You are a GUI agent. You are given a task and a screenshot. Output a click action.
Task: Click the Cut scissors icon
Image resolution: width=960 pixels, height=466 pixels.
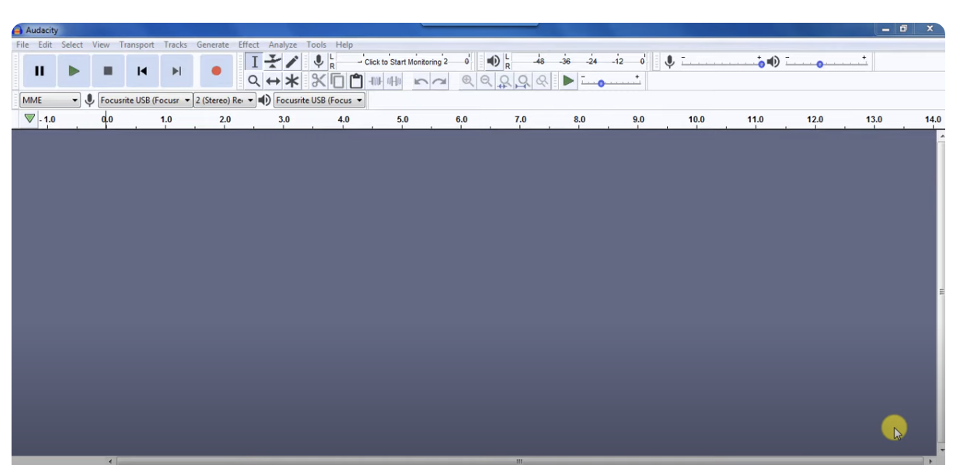[318, 81]
